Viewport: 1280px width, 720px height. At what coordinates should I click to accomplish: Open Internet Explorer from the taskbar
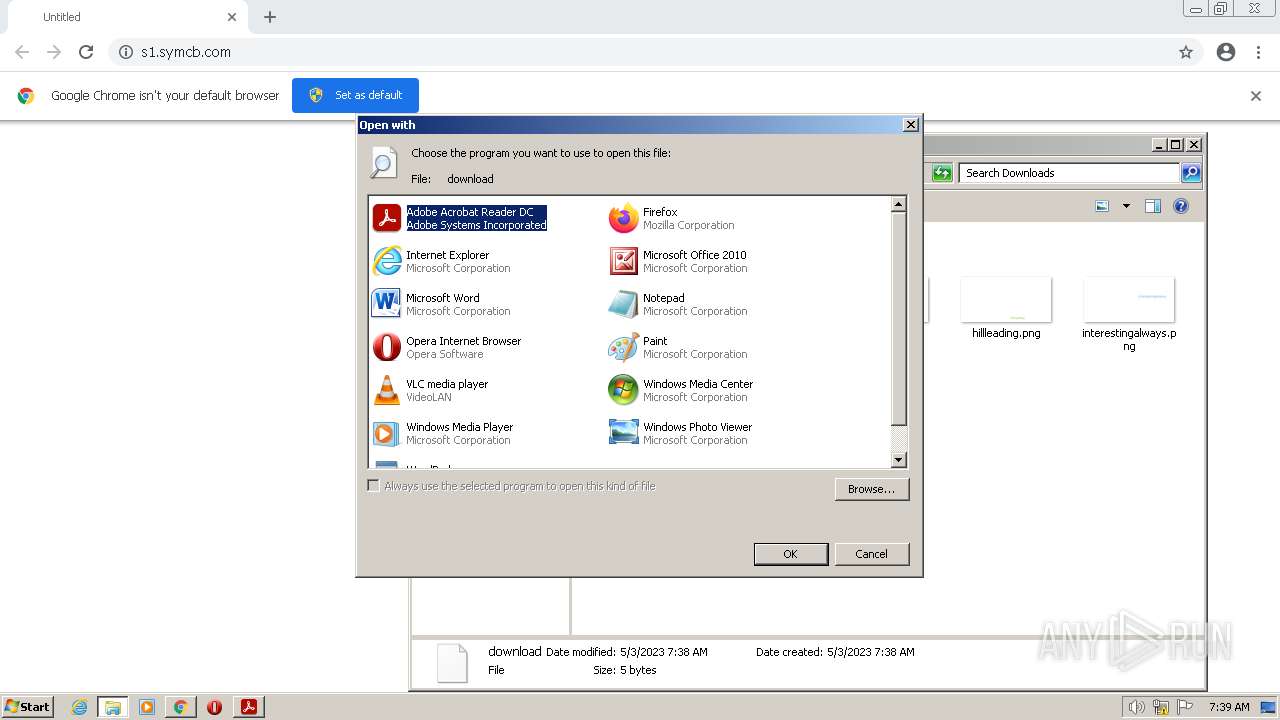(79, 707)
